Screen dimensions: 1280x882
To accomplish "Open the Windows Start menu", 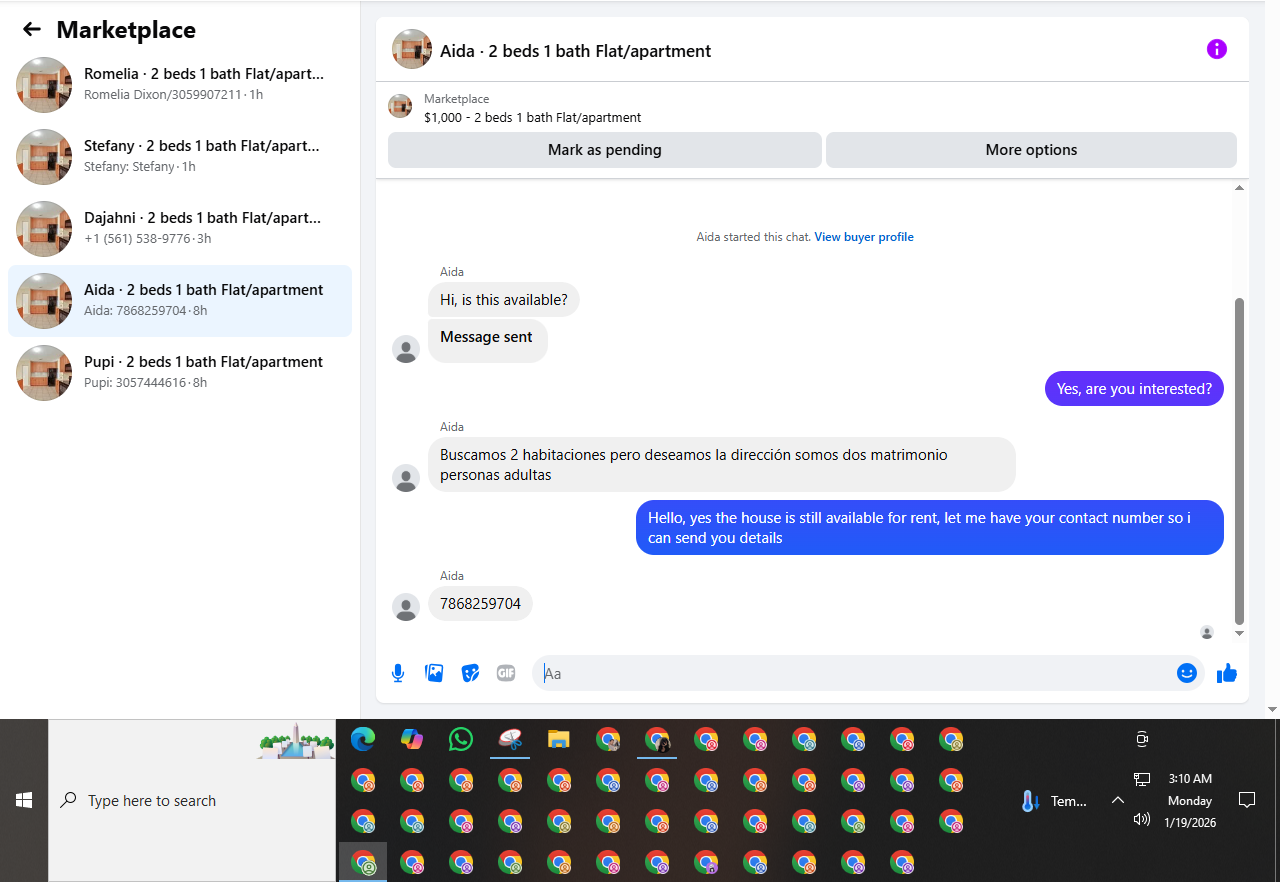I will 24,800.
